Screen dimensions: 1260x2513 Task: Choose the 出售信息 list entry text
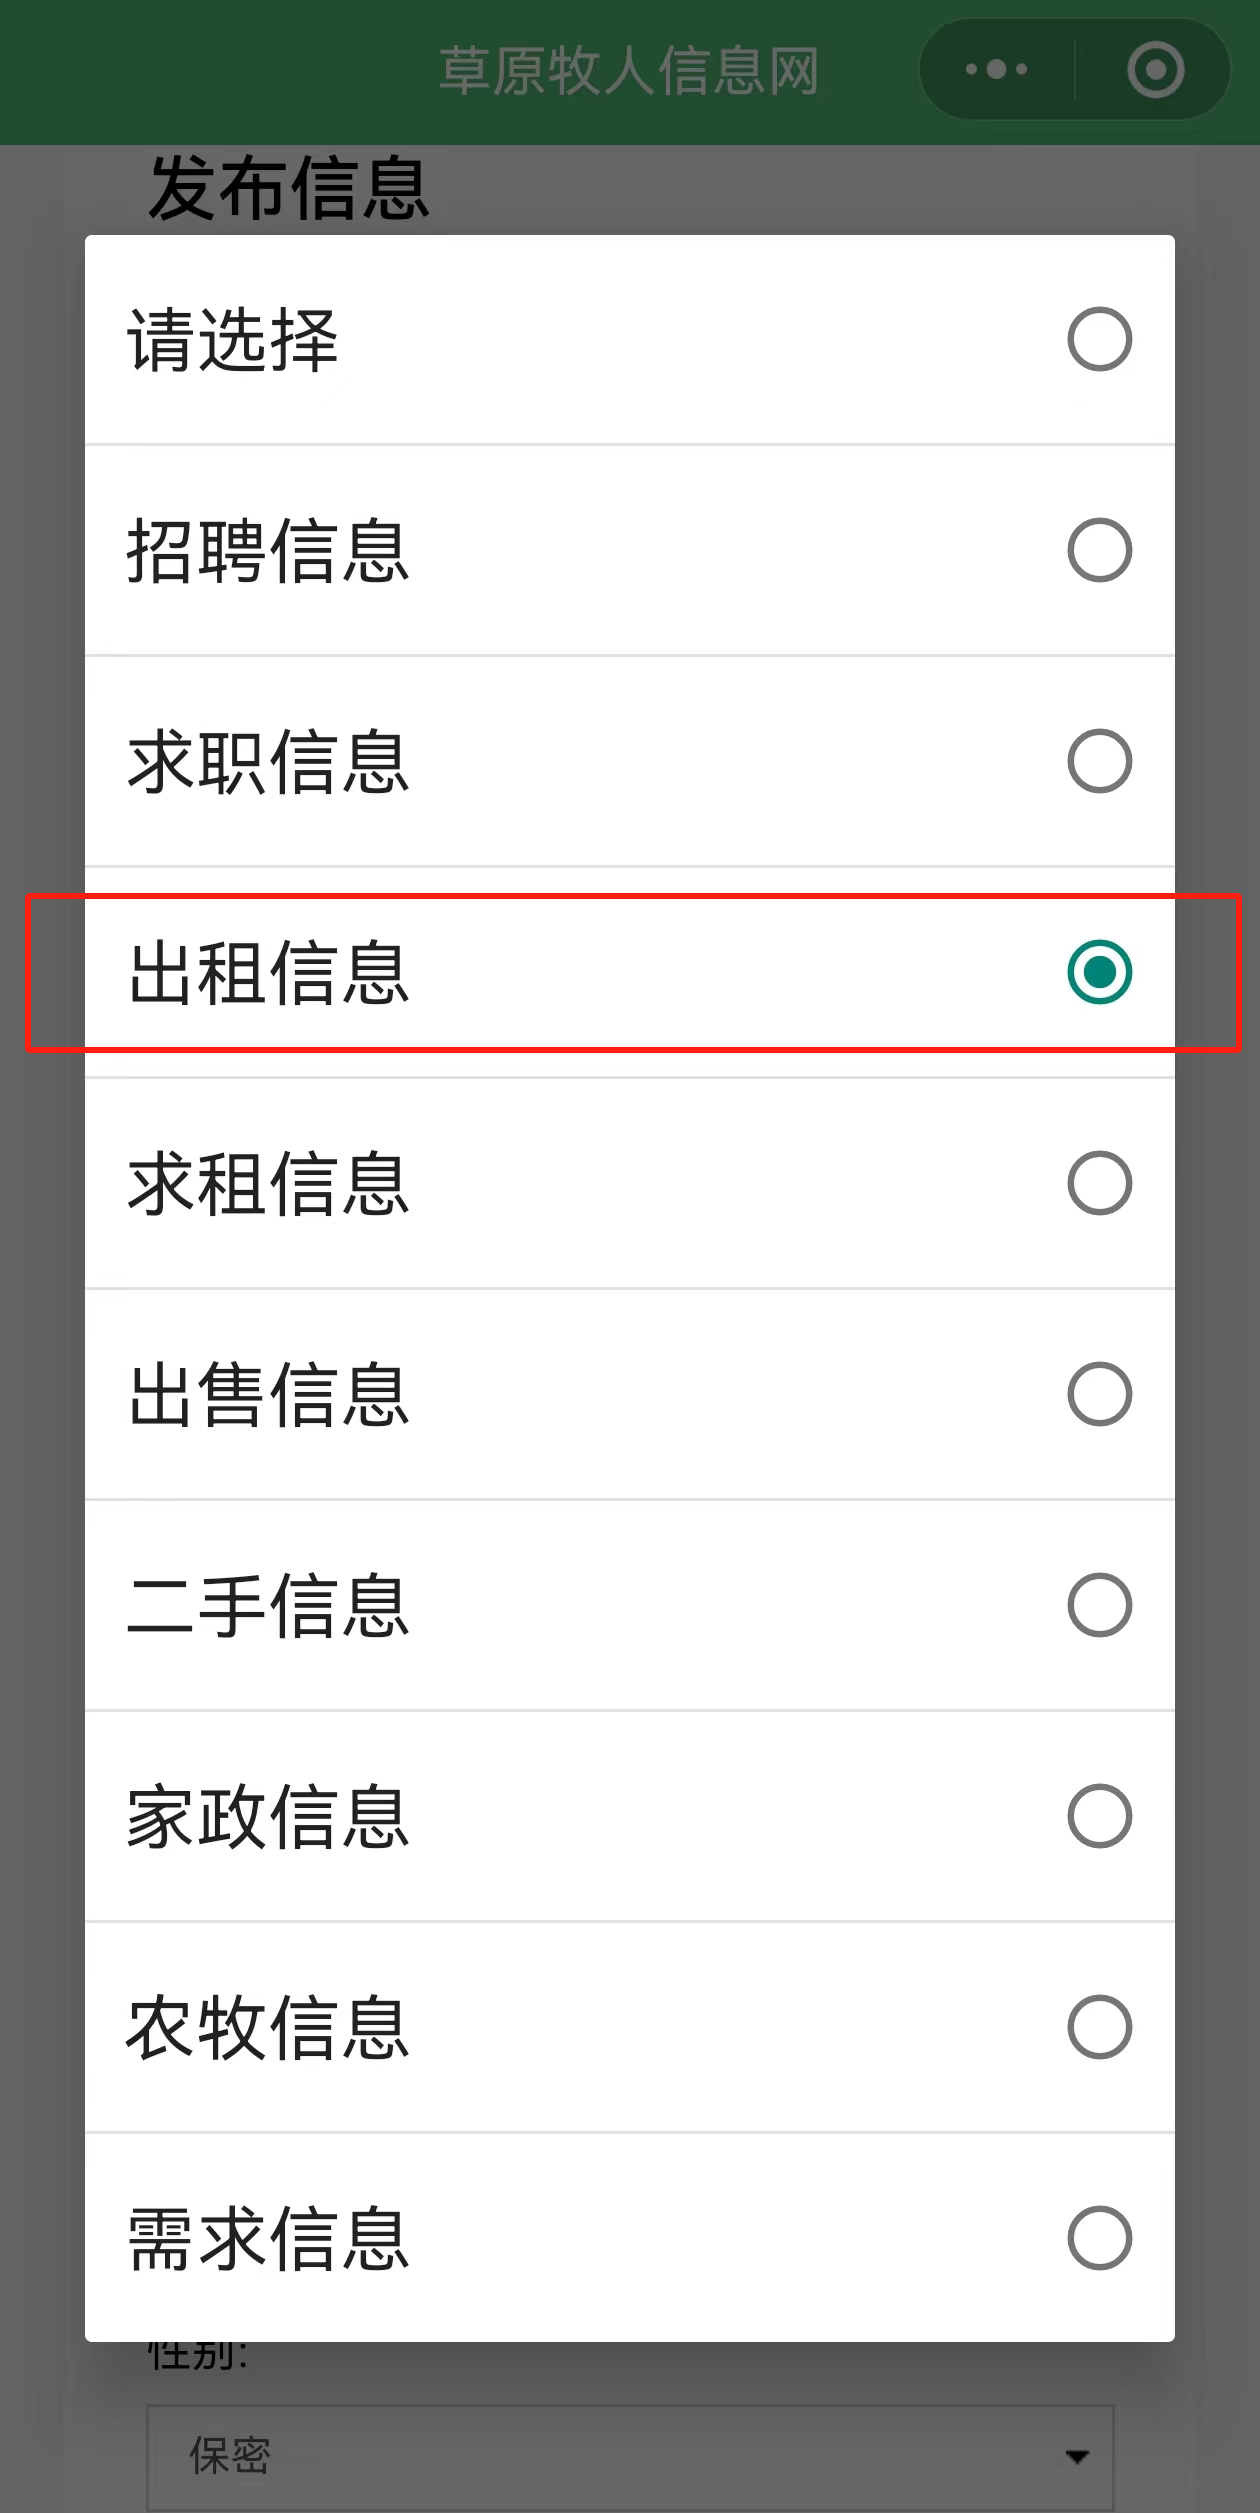pyautogui.click(x=269, y=1395)
